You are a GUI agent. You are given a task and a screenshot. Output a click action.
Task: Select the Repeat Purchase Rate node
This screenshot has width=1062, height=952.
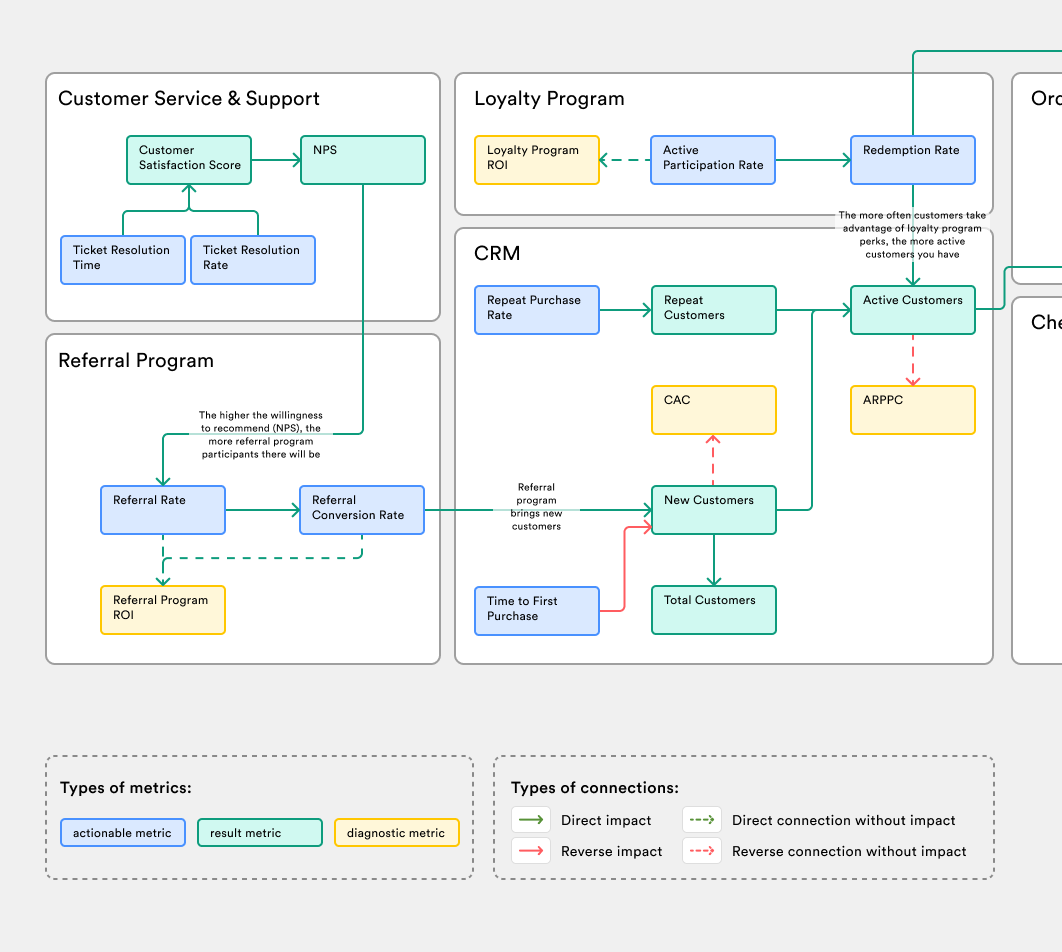click(537, 310)
